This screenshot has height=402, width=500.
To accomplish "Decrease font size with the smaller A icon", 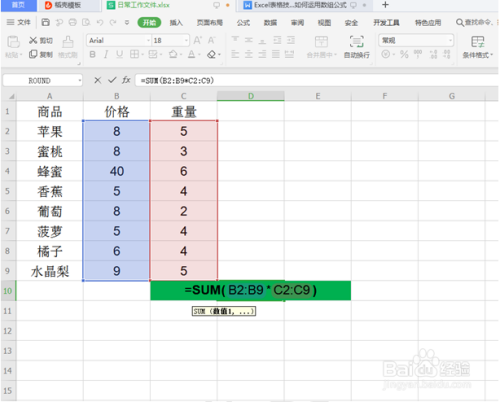I will point(211,40).
